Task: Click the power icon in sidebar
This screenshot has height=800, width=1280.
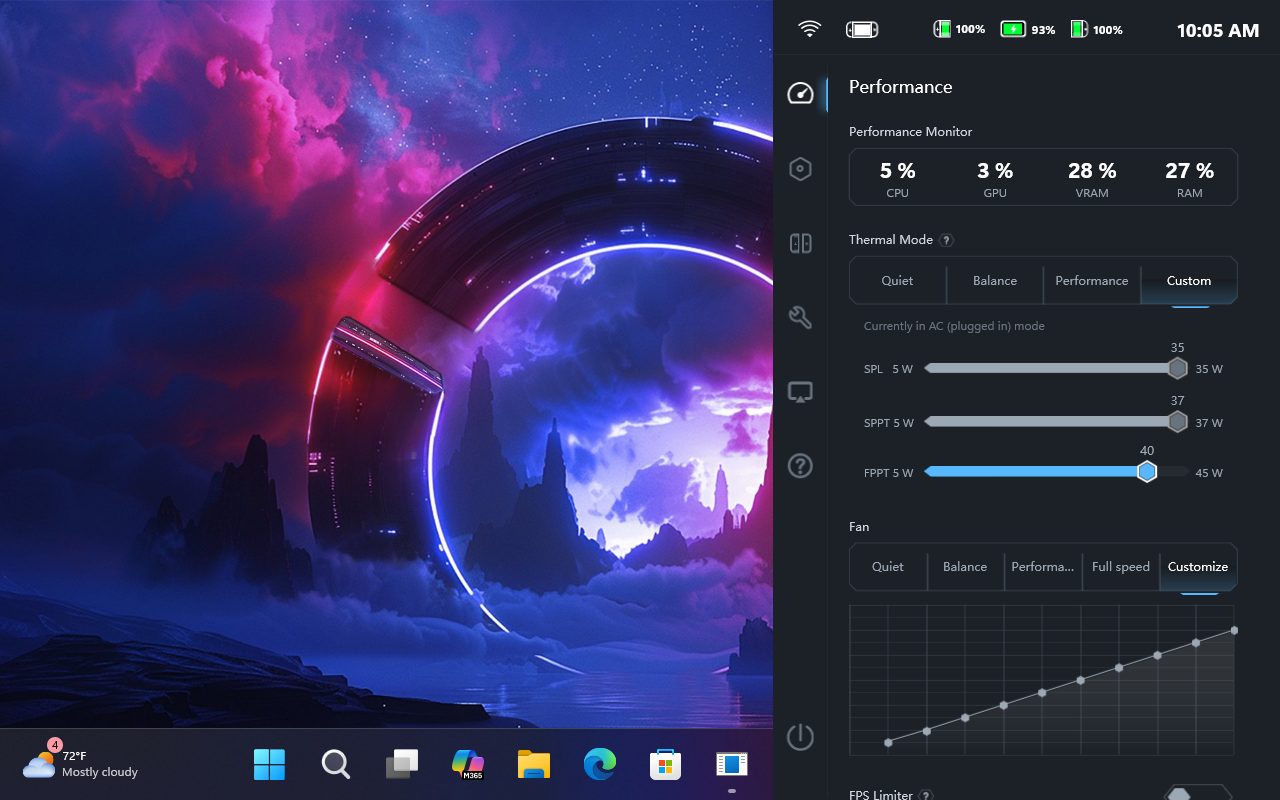Action: [x=800, y=737]
